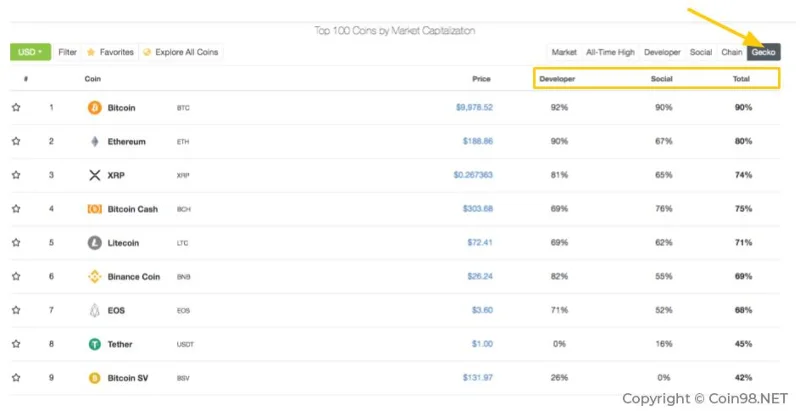Show Favorites coins list

pyautogui.click(x=110, y=52)
